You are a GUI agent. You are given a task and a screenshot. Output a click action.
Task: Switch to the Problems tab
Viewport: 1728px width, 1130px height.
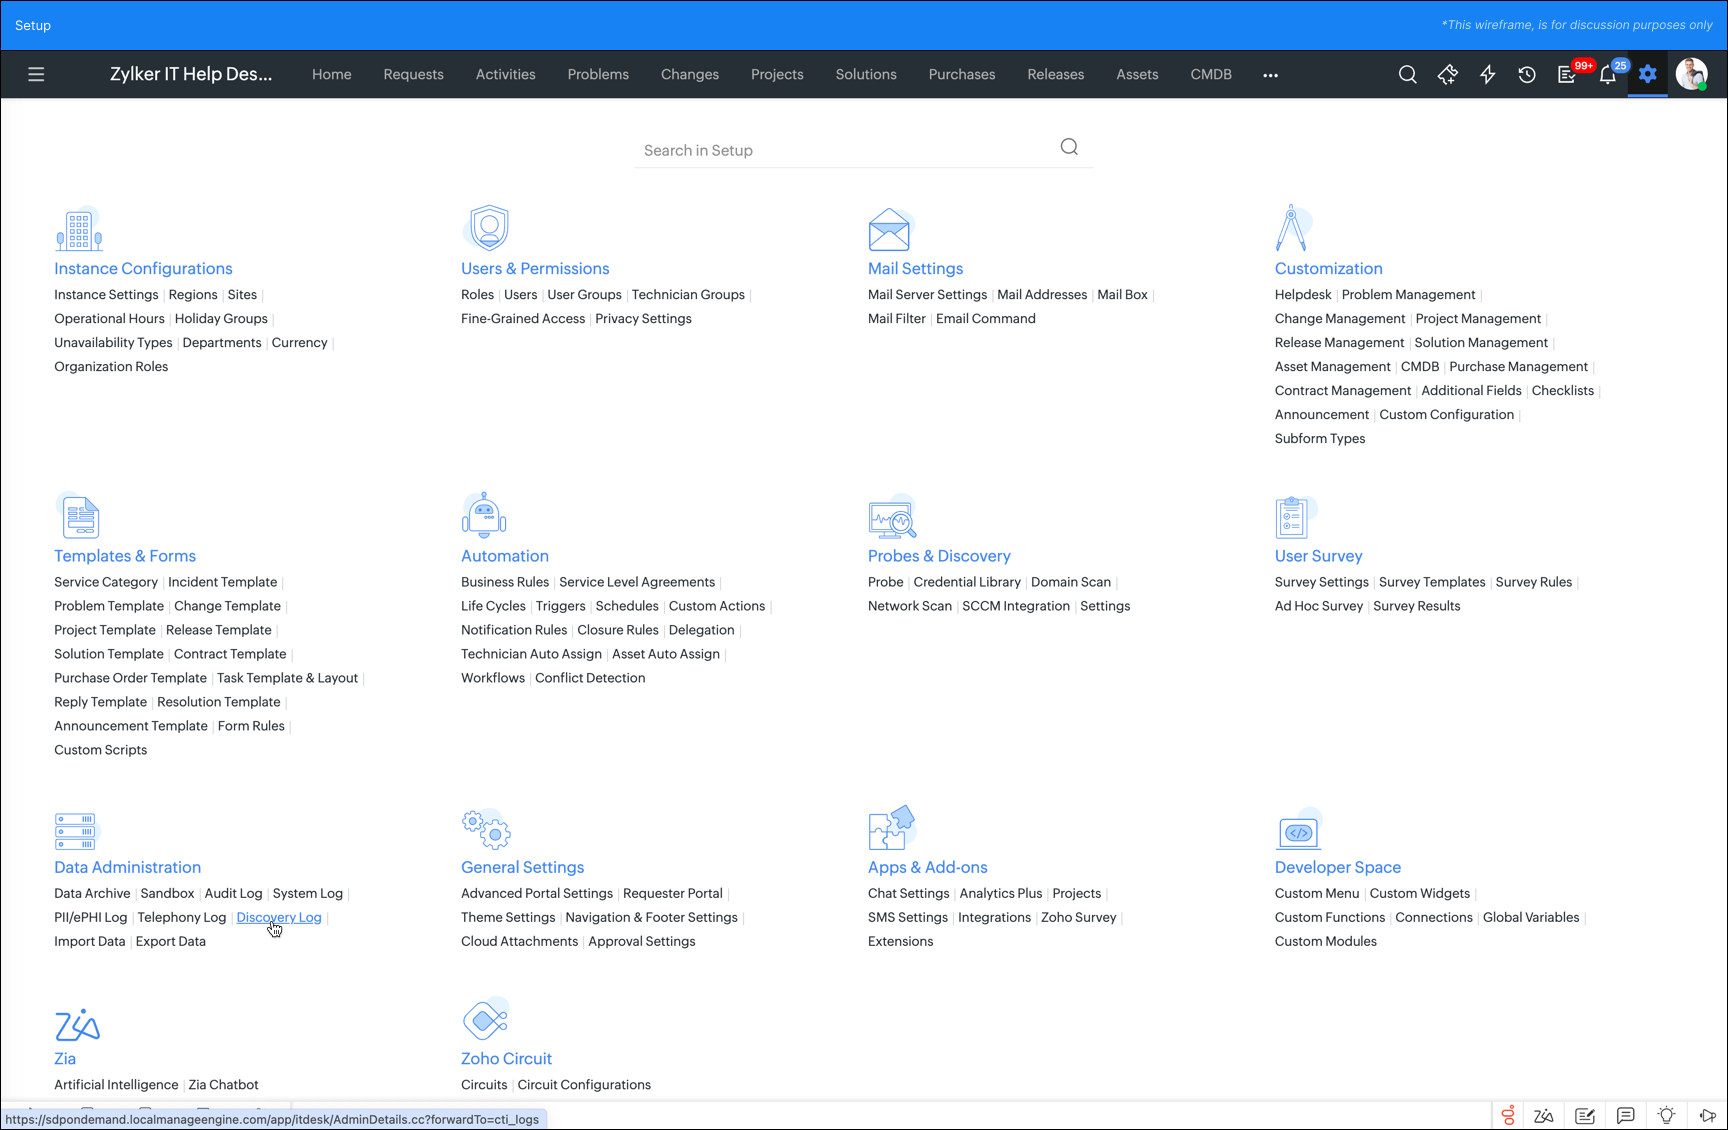click(598, 74)
